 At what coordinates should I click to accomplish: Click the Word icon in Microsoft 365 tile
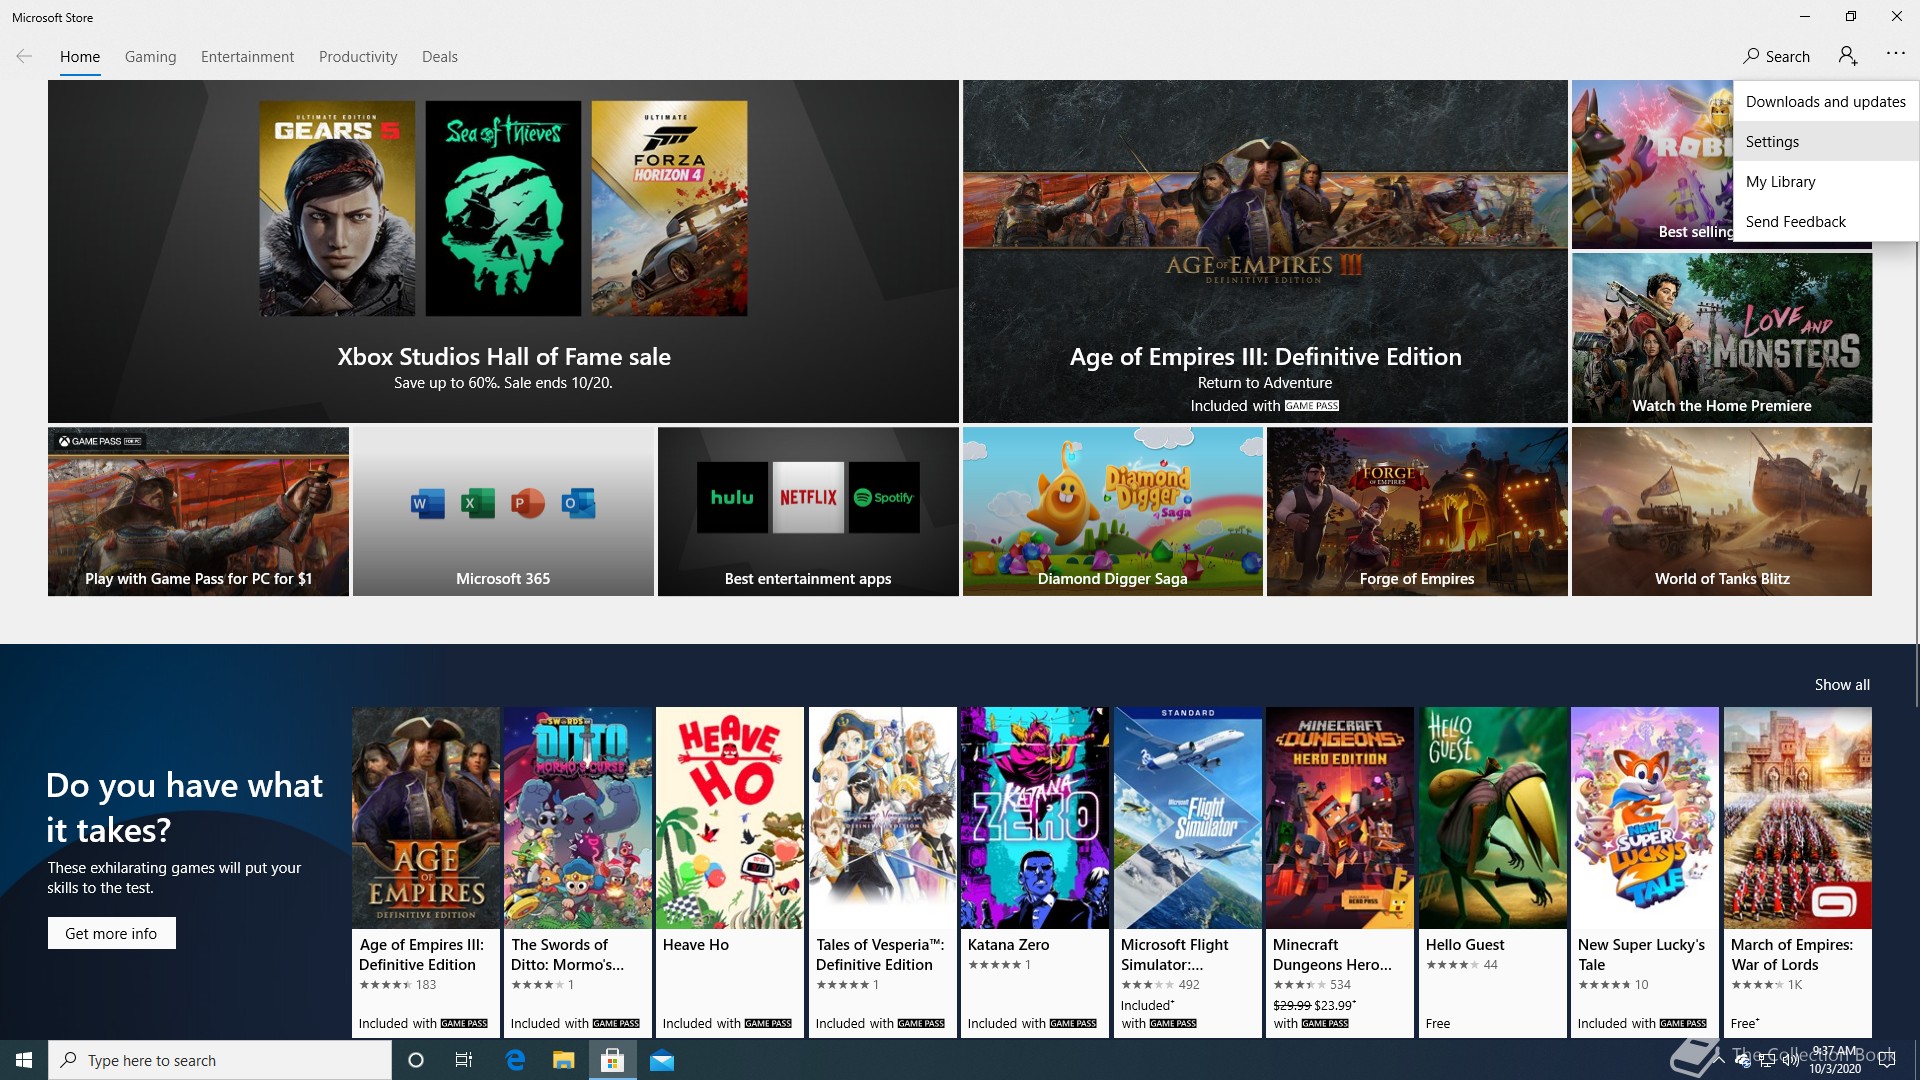click(427, 502)
